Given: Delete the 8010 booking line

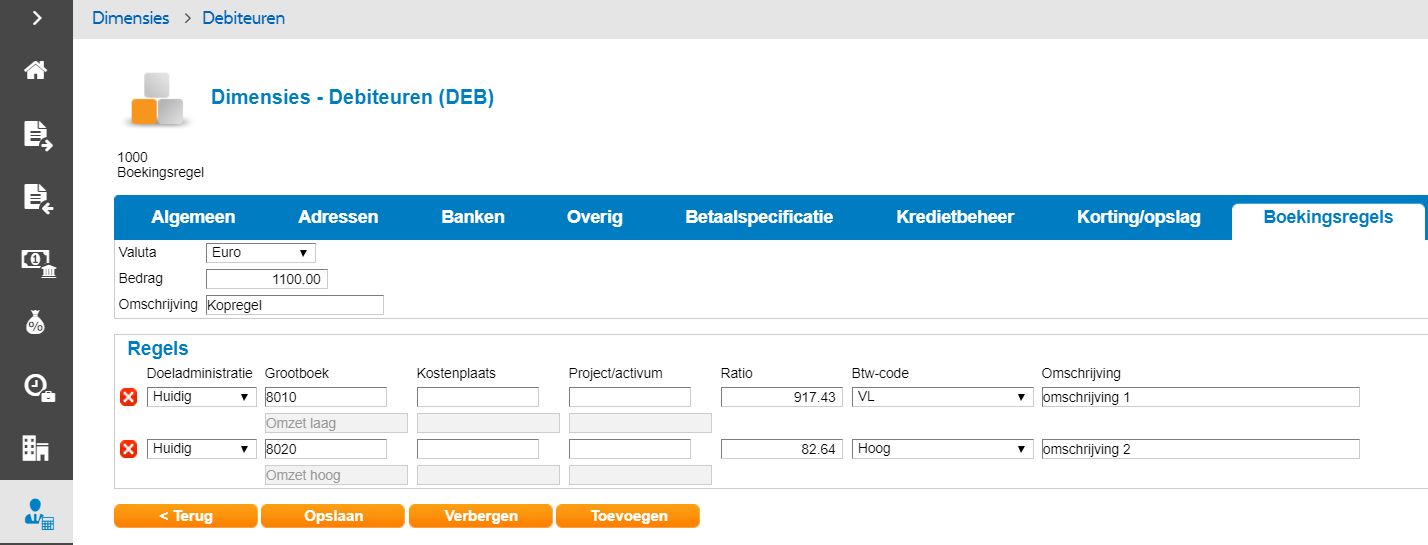Looking at the screenshot, I should click(128, 398).
